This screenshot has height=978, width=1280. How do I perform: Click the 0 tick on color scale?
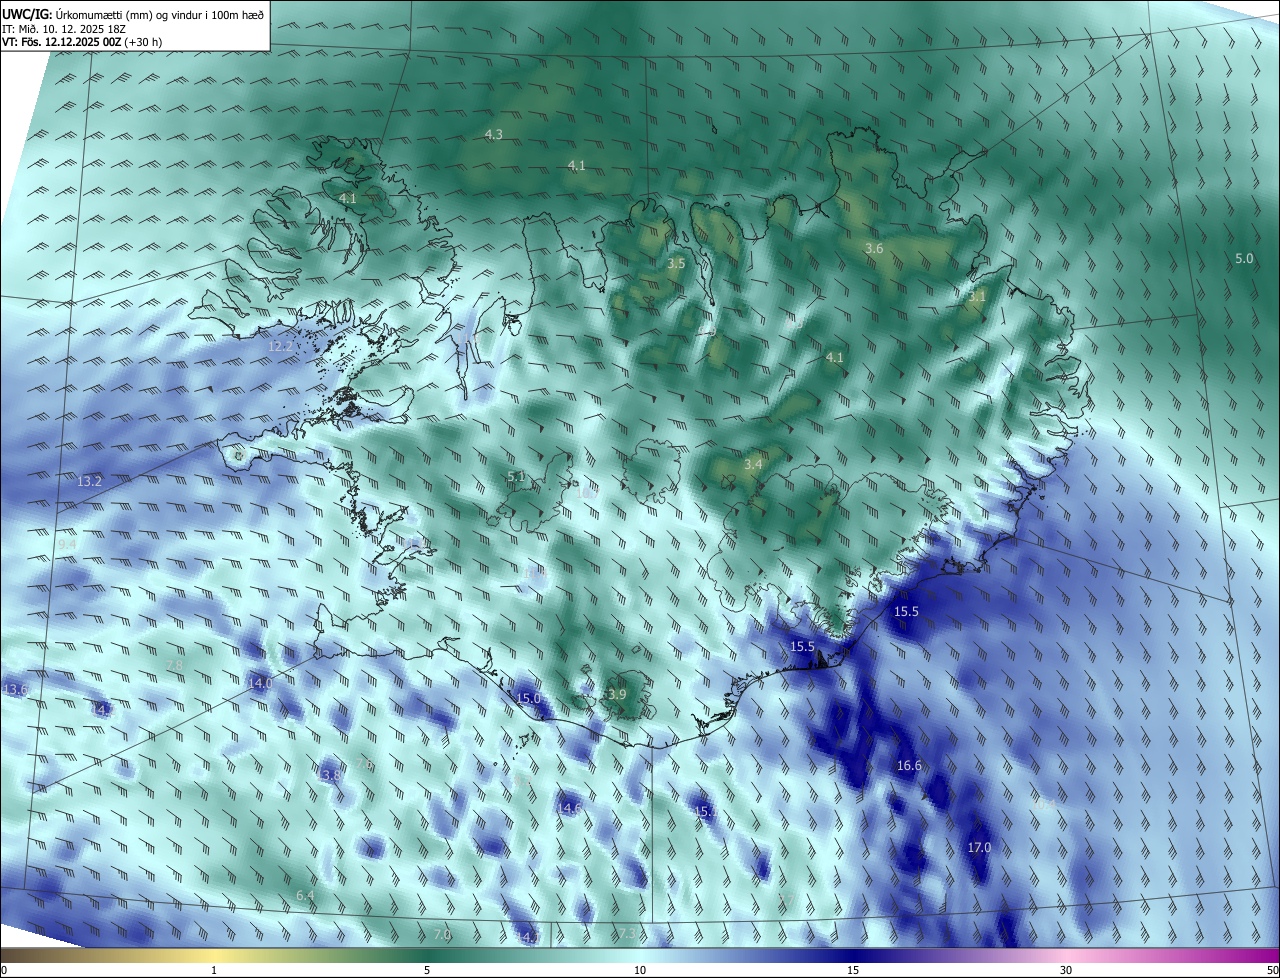4,970
